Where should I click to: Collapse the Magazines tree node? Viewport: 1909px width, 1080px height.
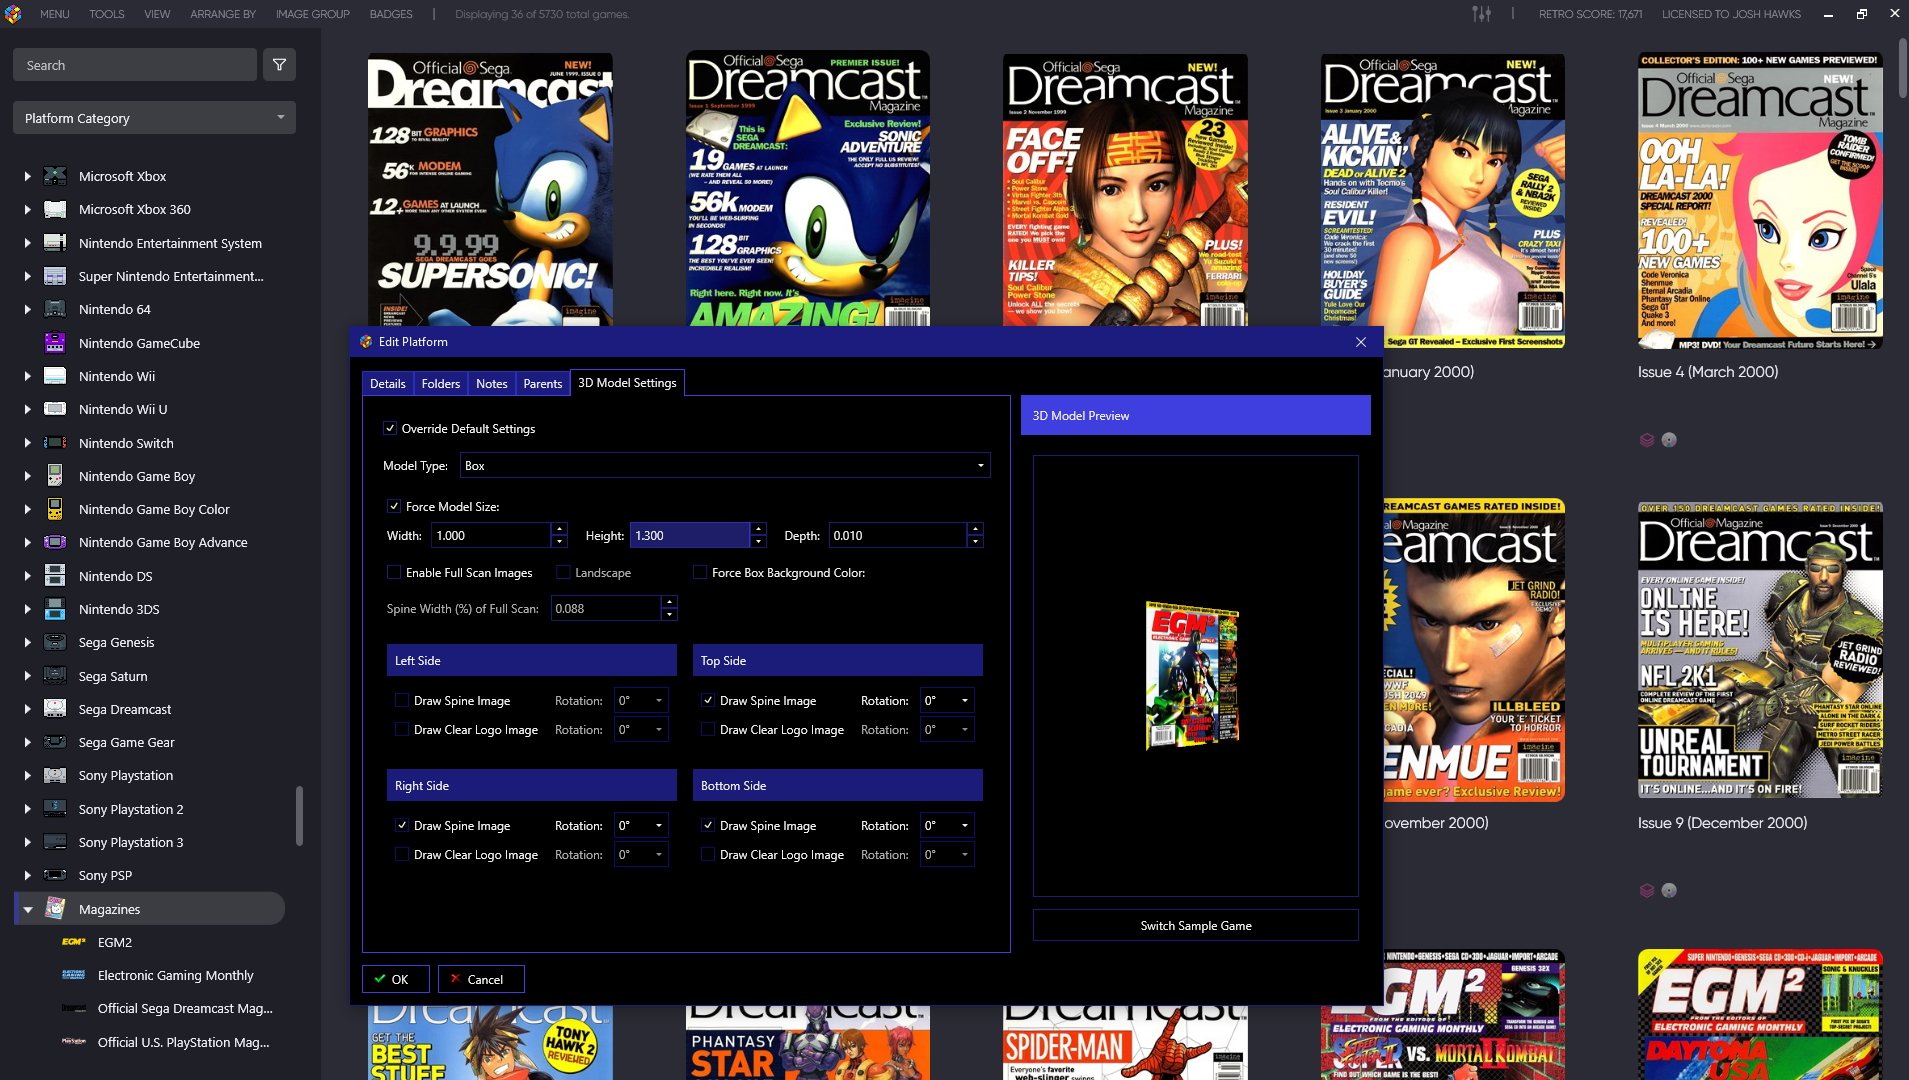click(x=28, y=909)
